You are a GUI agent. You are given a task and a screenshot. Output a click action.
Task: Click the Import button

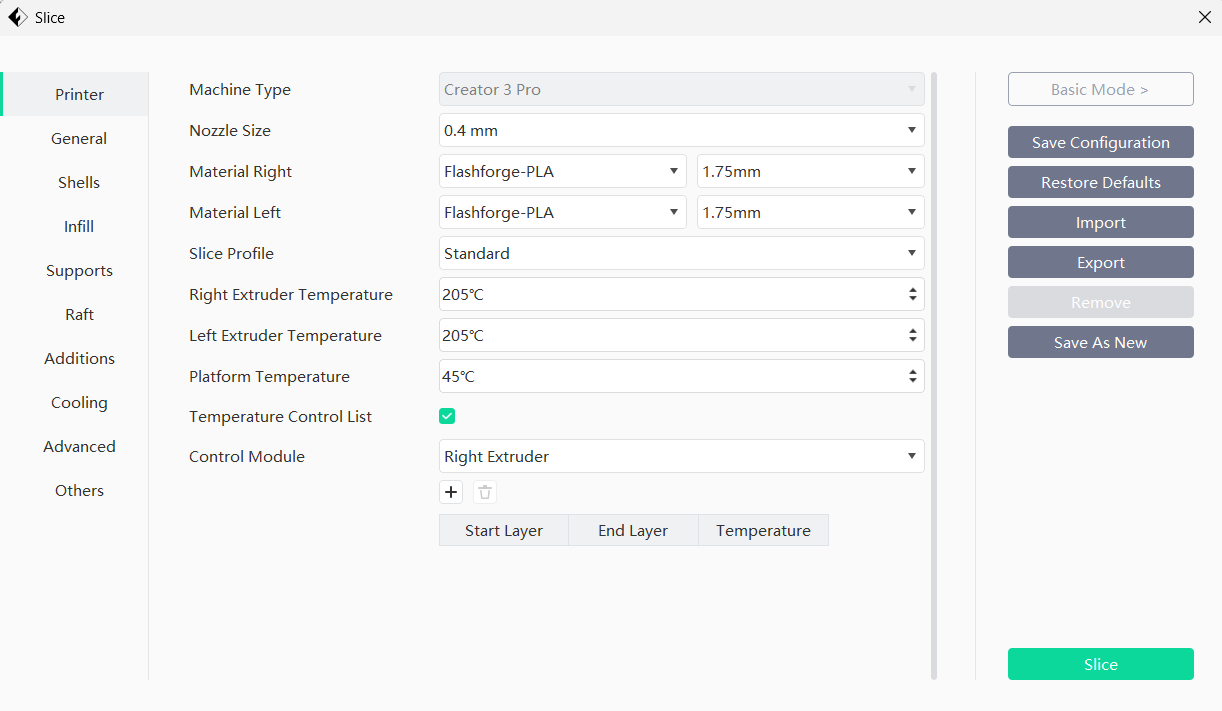[1100, 222]
